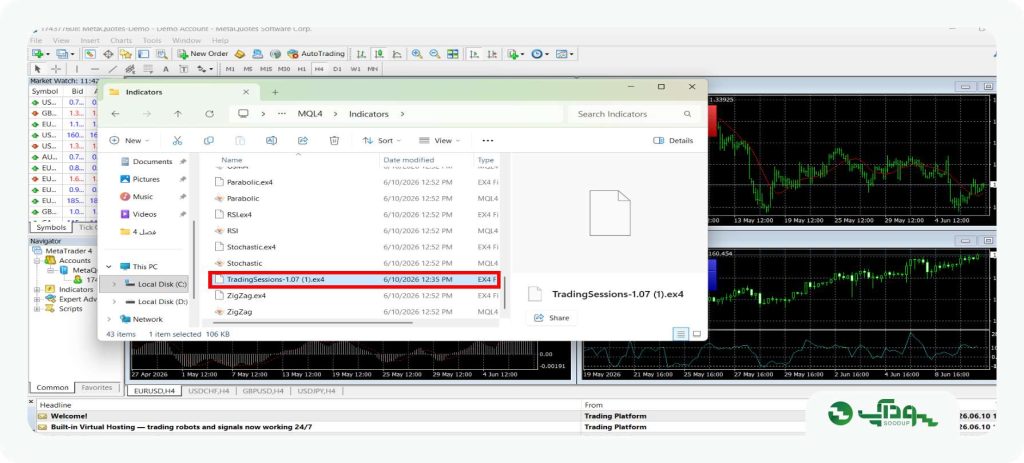This screenshot has height=463, width=1024.
Task: Select the cursor arrow tool
Action: click(38, 69)
